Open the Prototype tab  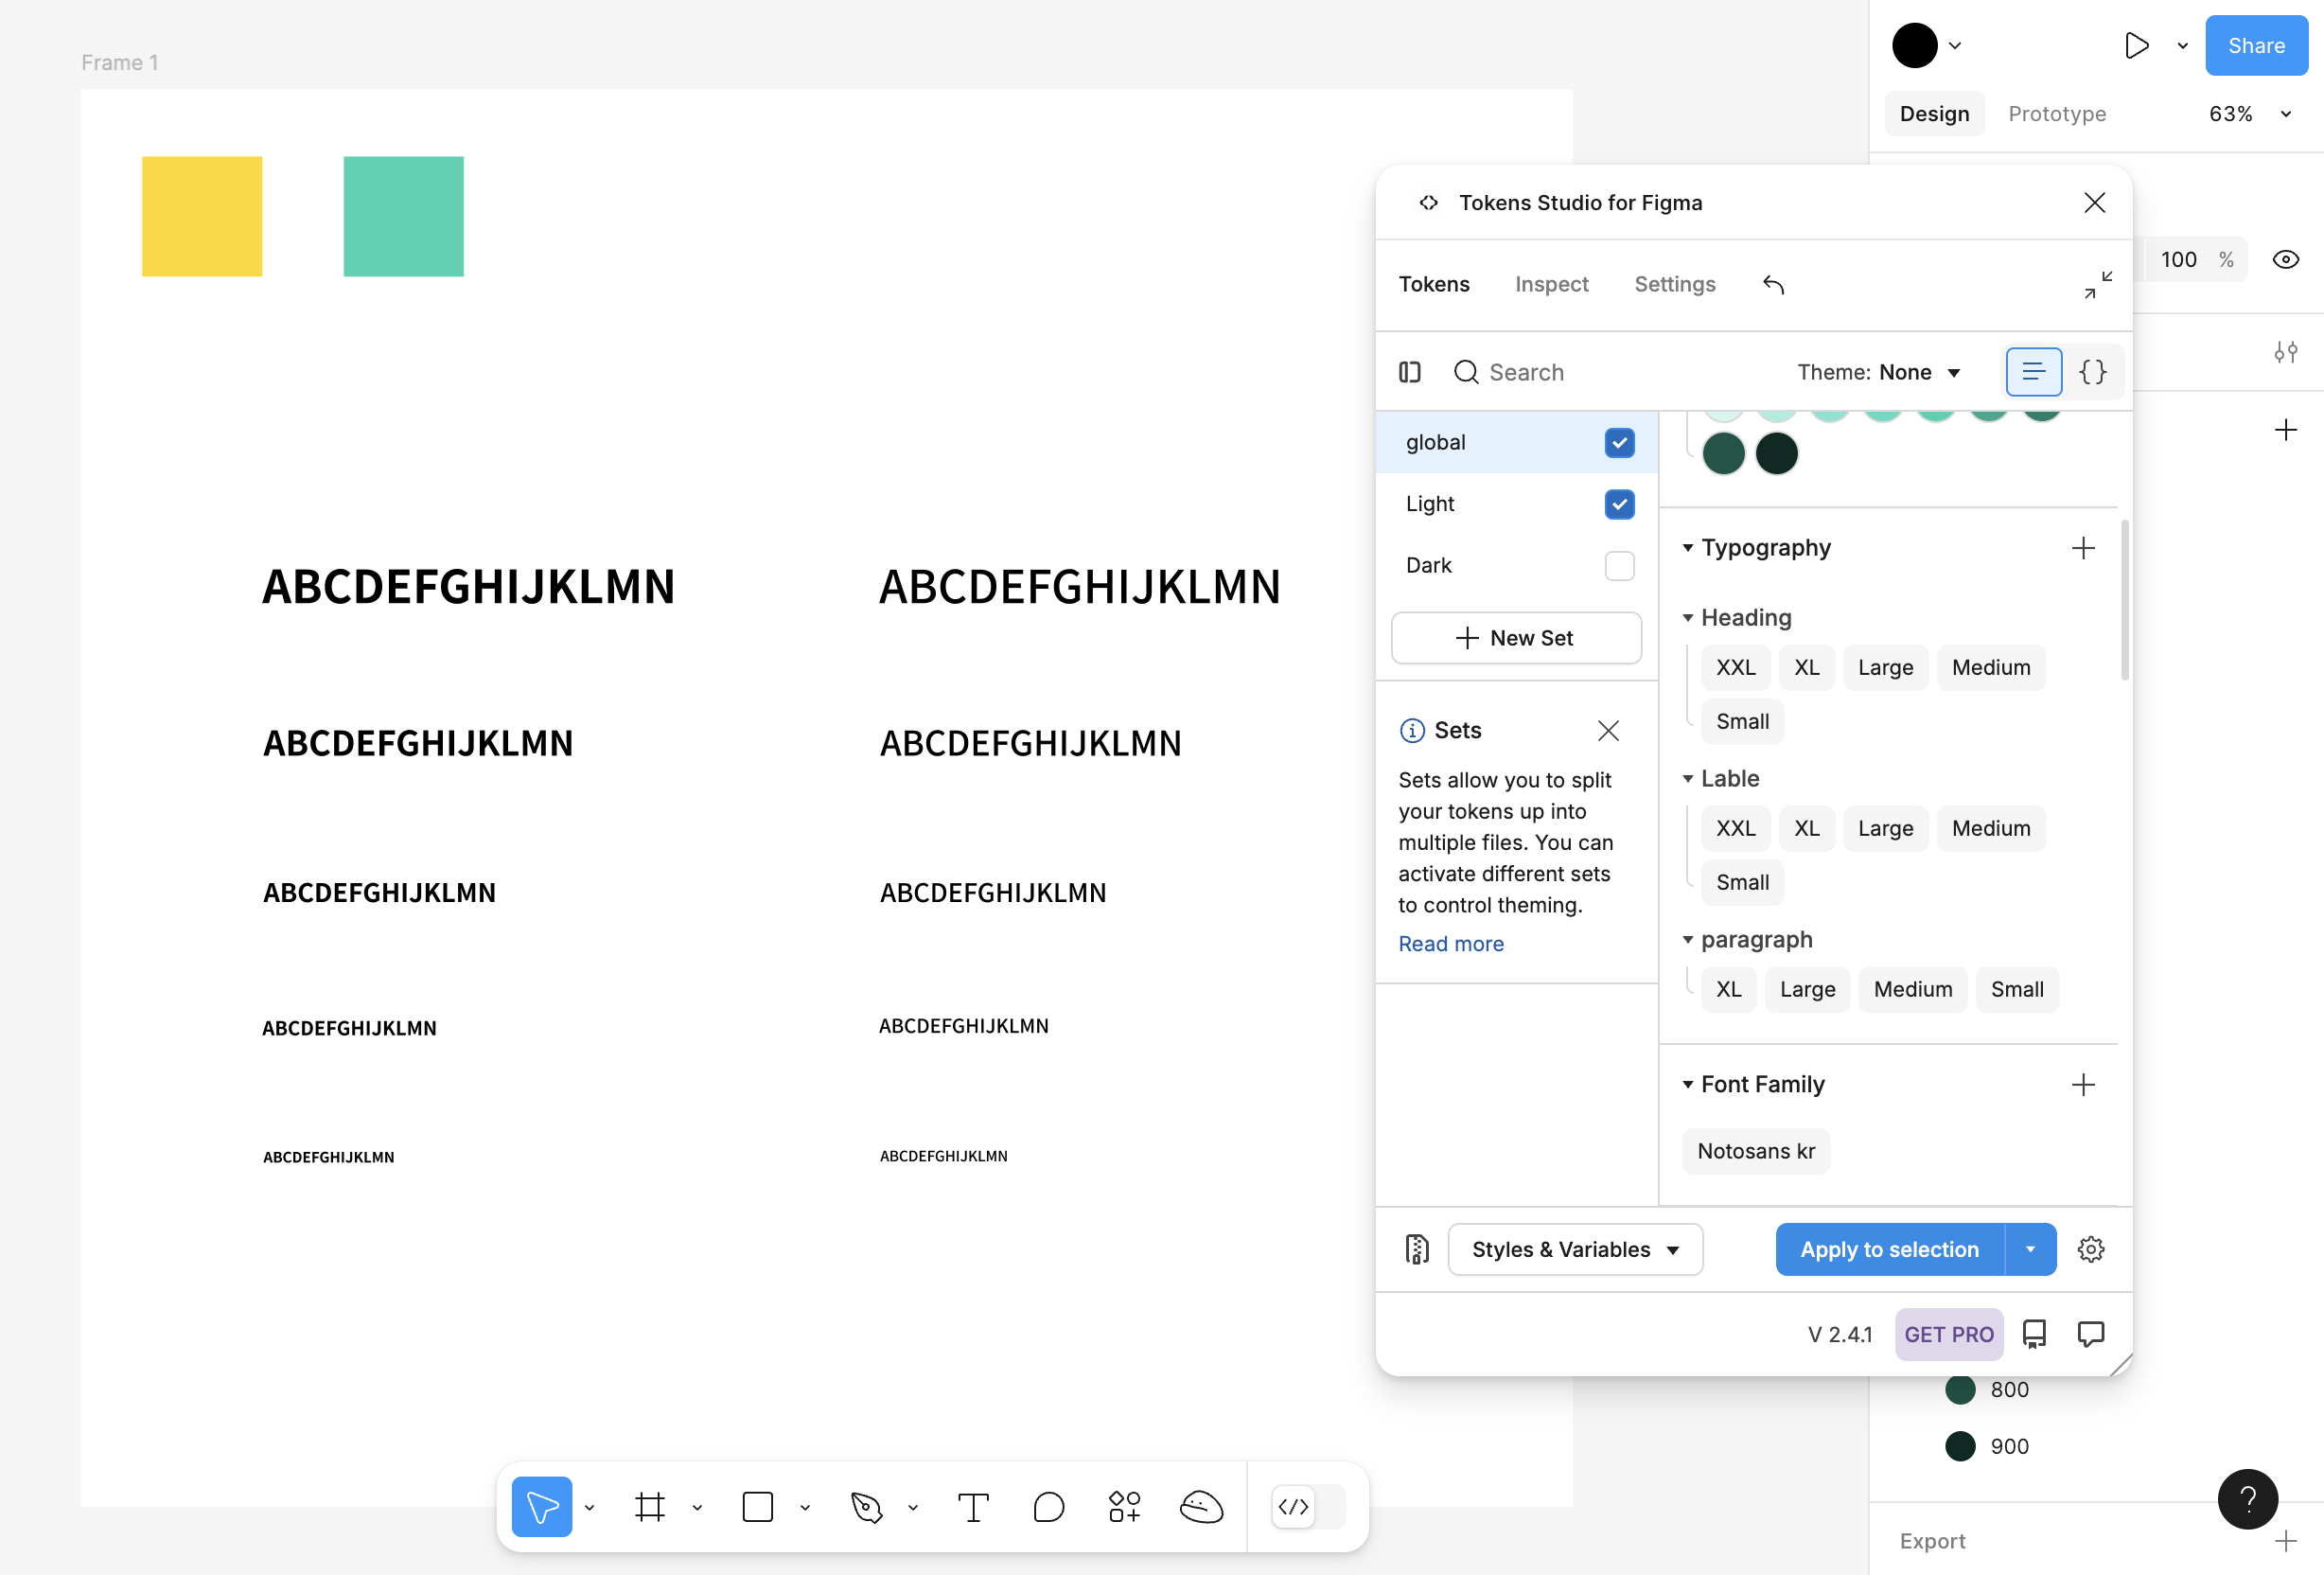click(x=2056, y=114)
